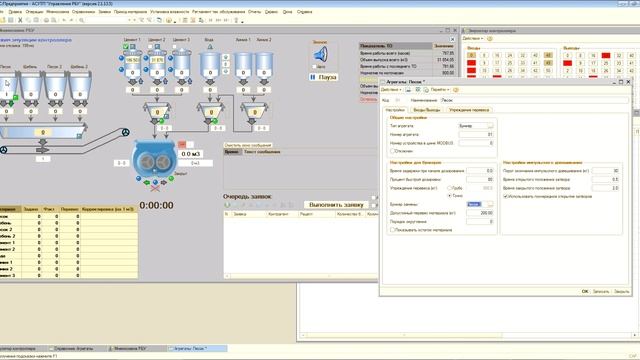Toggle Использовать поочередное открытие затворов checkbox
640x360 pixels.
505,196
